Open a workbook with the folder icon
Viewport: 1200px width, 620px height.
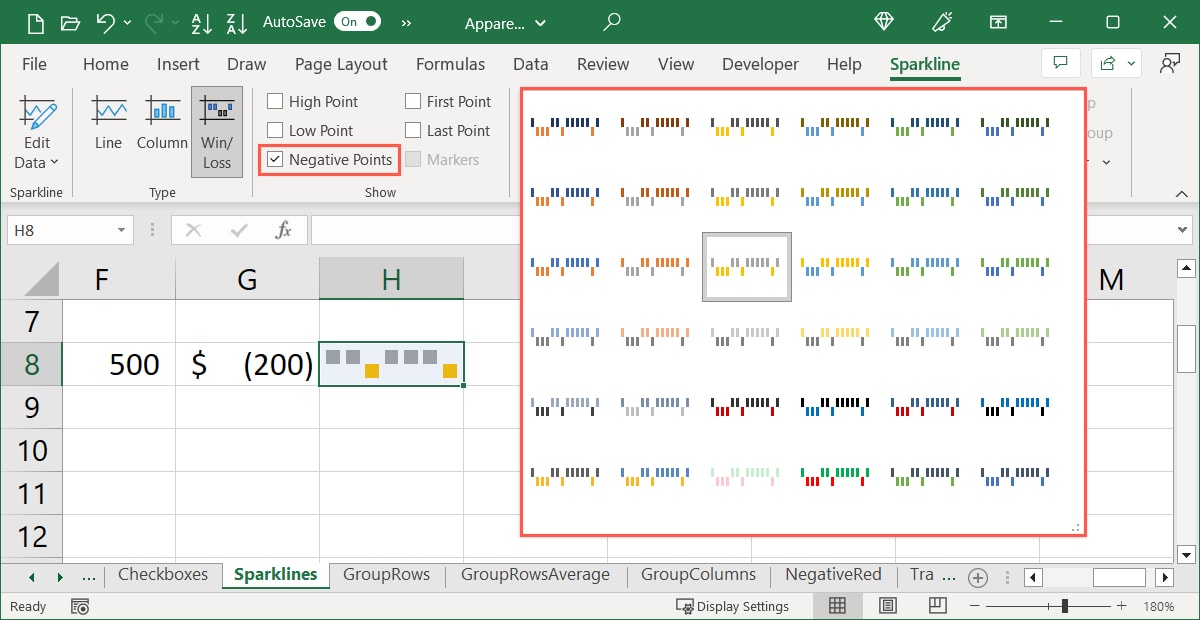point(70,21)
